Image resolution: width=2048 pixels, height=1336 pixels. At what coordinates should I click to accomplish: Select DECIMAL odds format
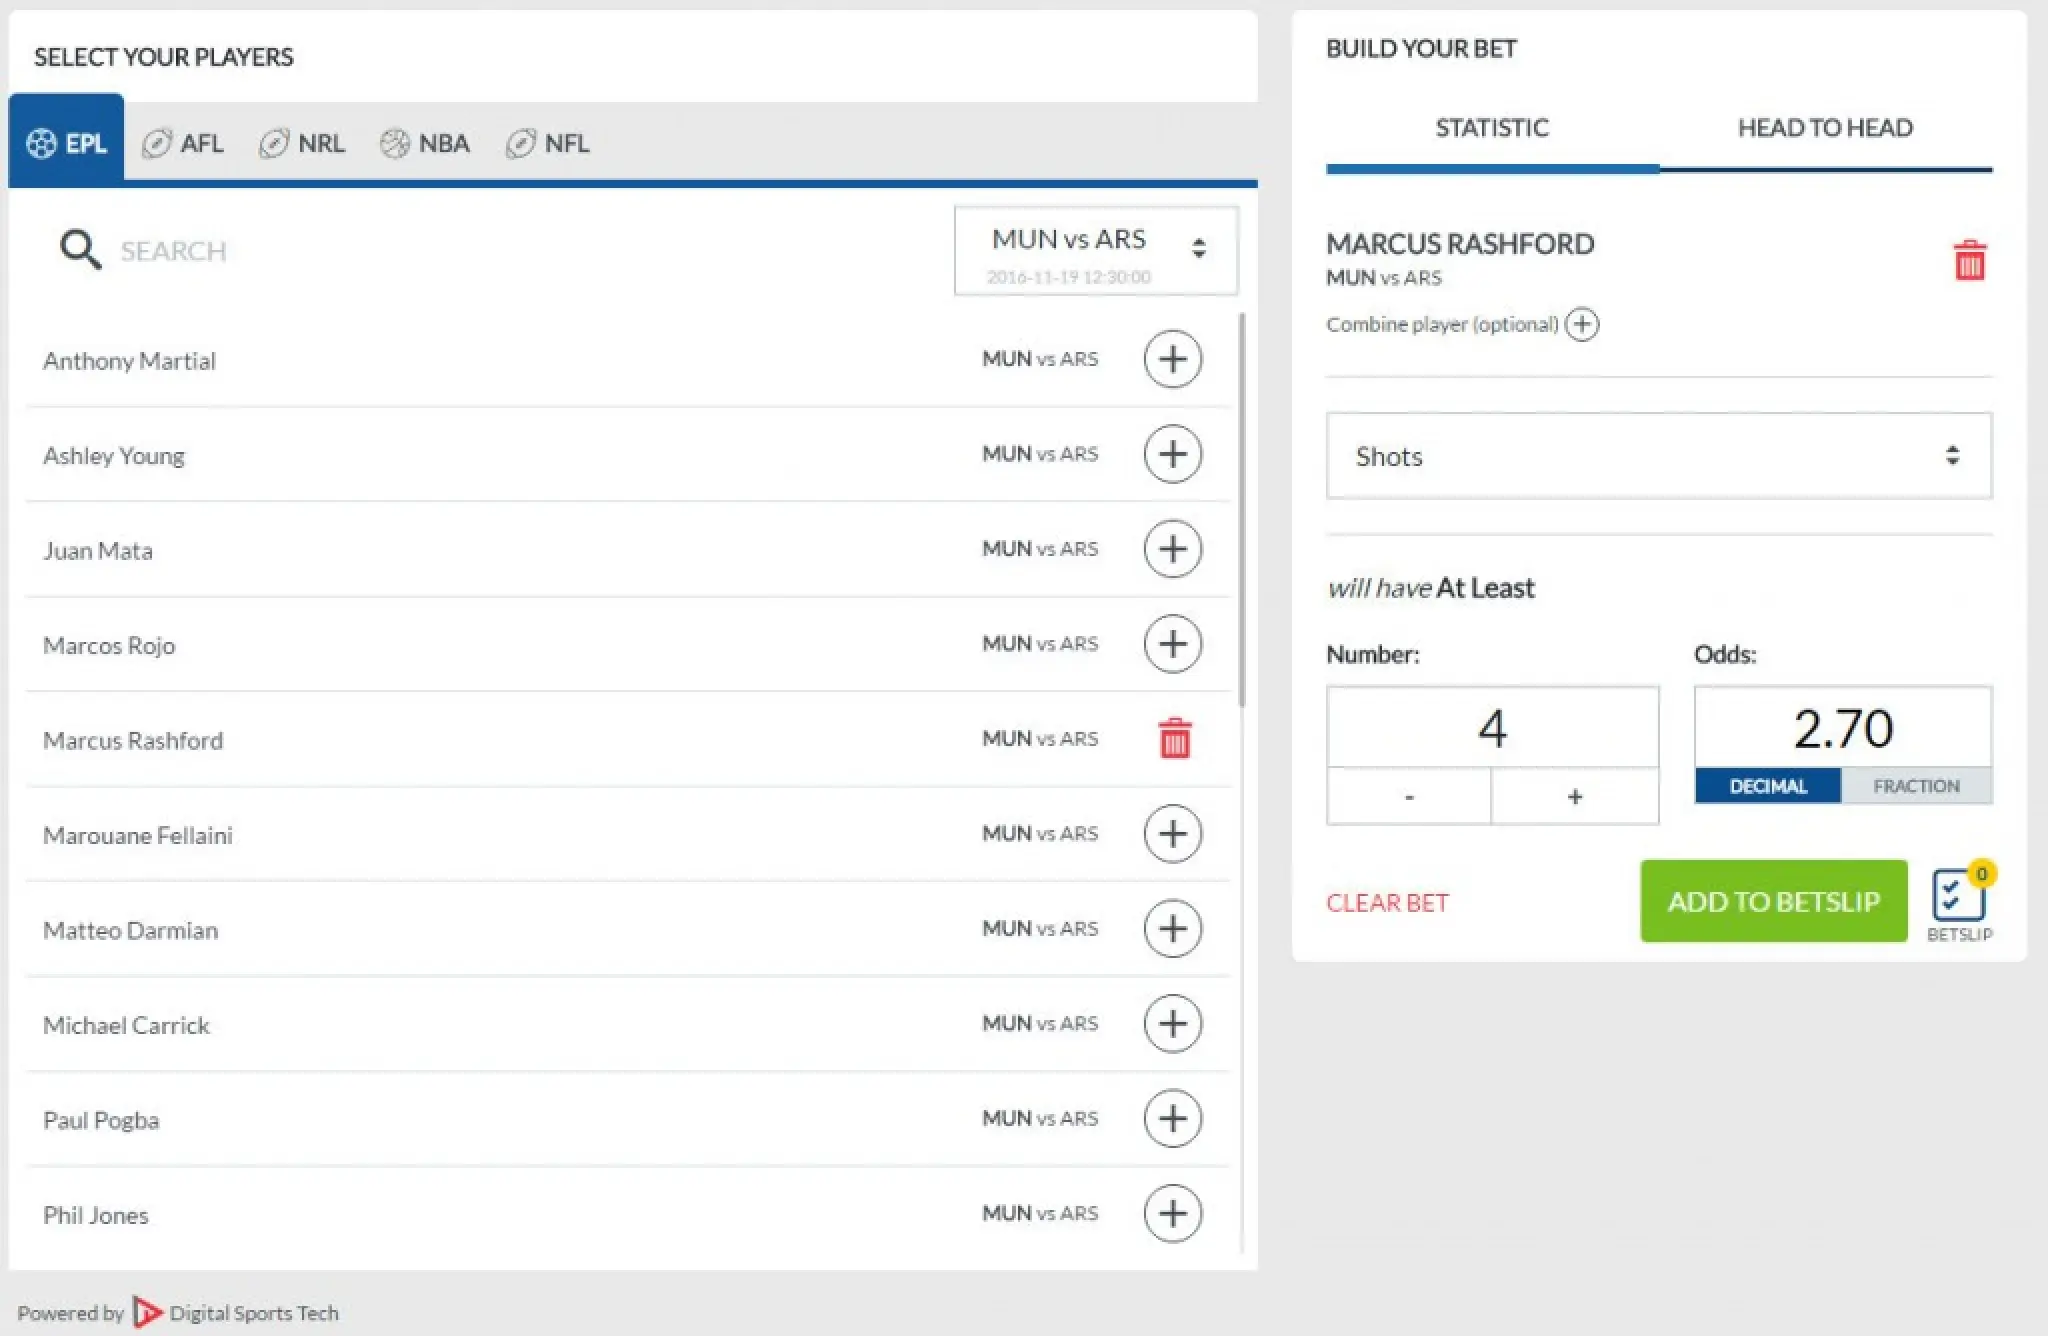click(1768, 786)
